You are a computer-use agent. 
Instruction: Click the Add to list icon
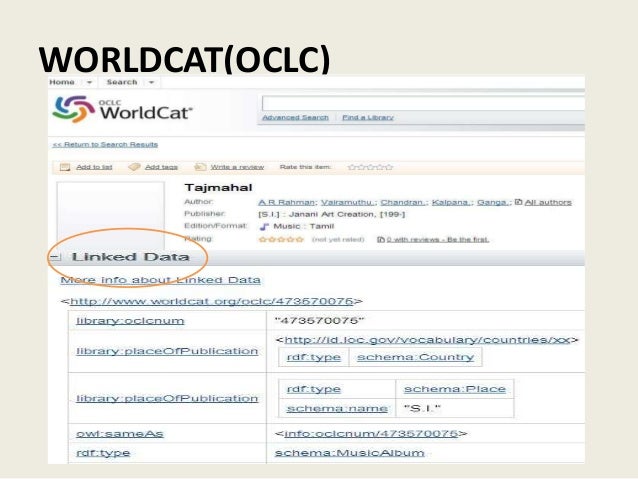click(65, 167)
